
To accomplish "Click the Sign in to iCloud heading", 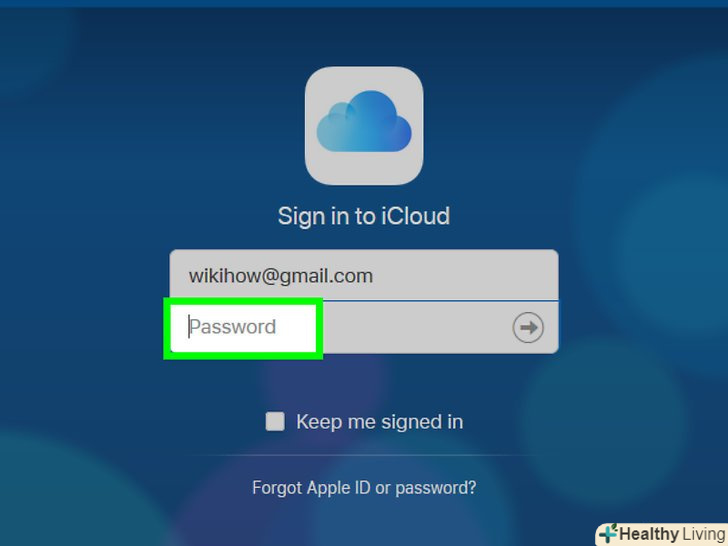I will (x=364, y=216).
